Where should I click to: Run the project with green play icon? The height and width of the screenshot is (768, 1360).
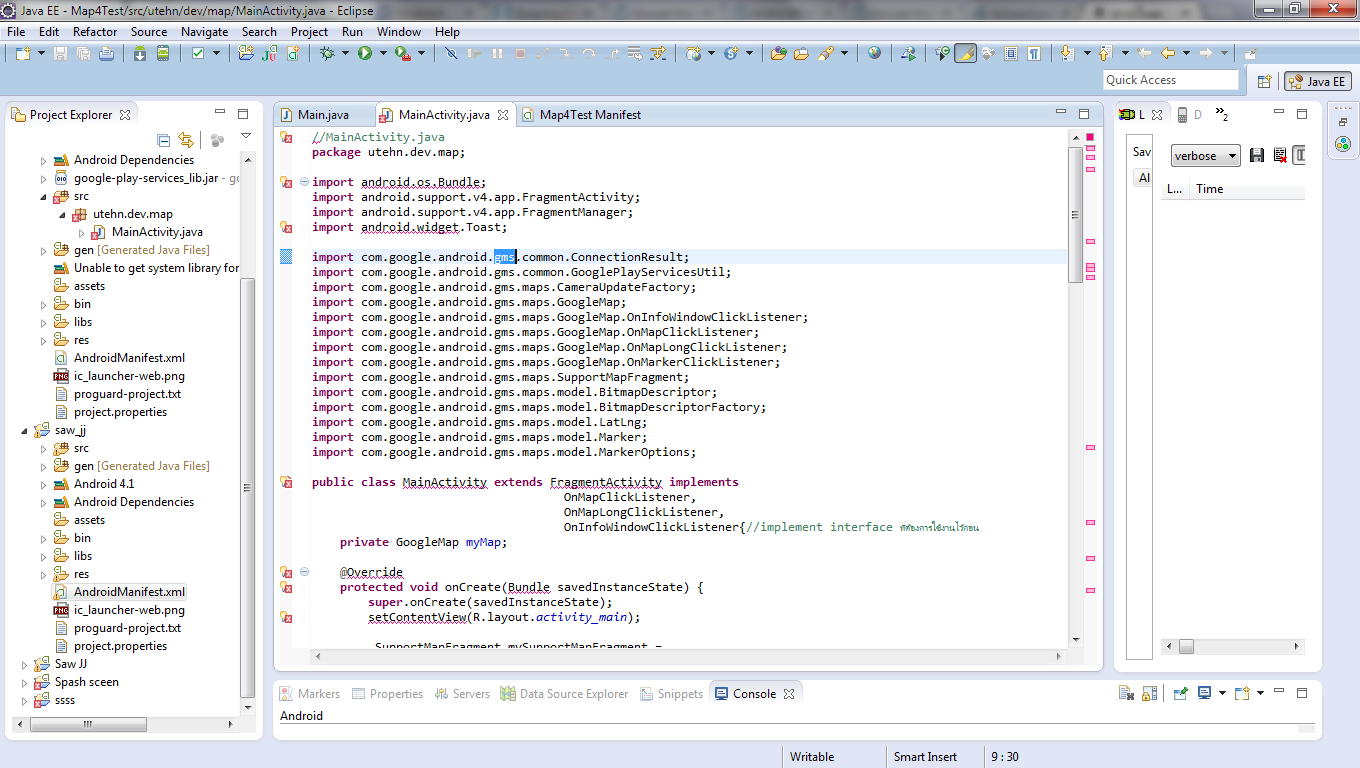(x=365, y=53)
